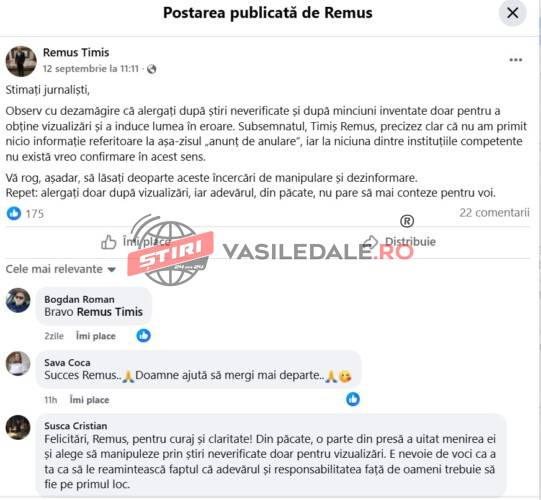Click the public globe visibility icon
Image resolution: width=541 pixels, height=500 pixels.
point(151,69)
